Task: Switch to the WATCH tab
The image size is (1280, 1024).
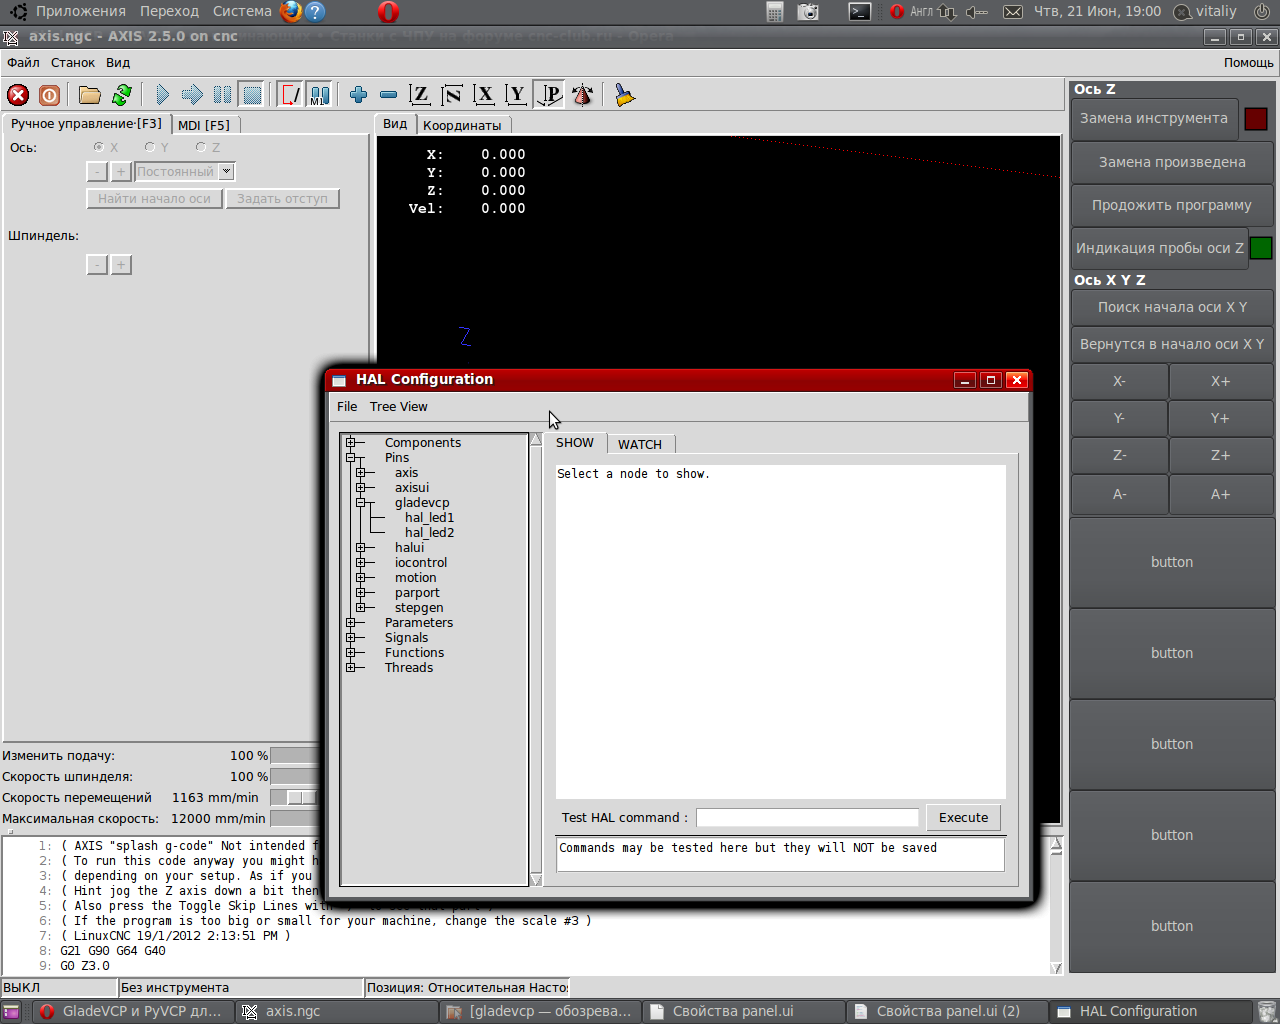Action: click(x=639, y=444)
